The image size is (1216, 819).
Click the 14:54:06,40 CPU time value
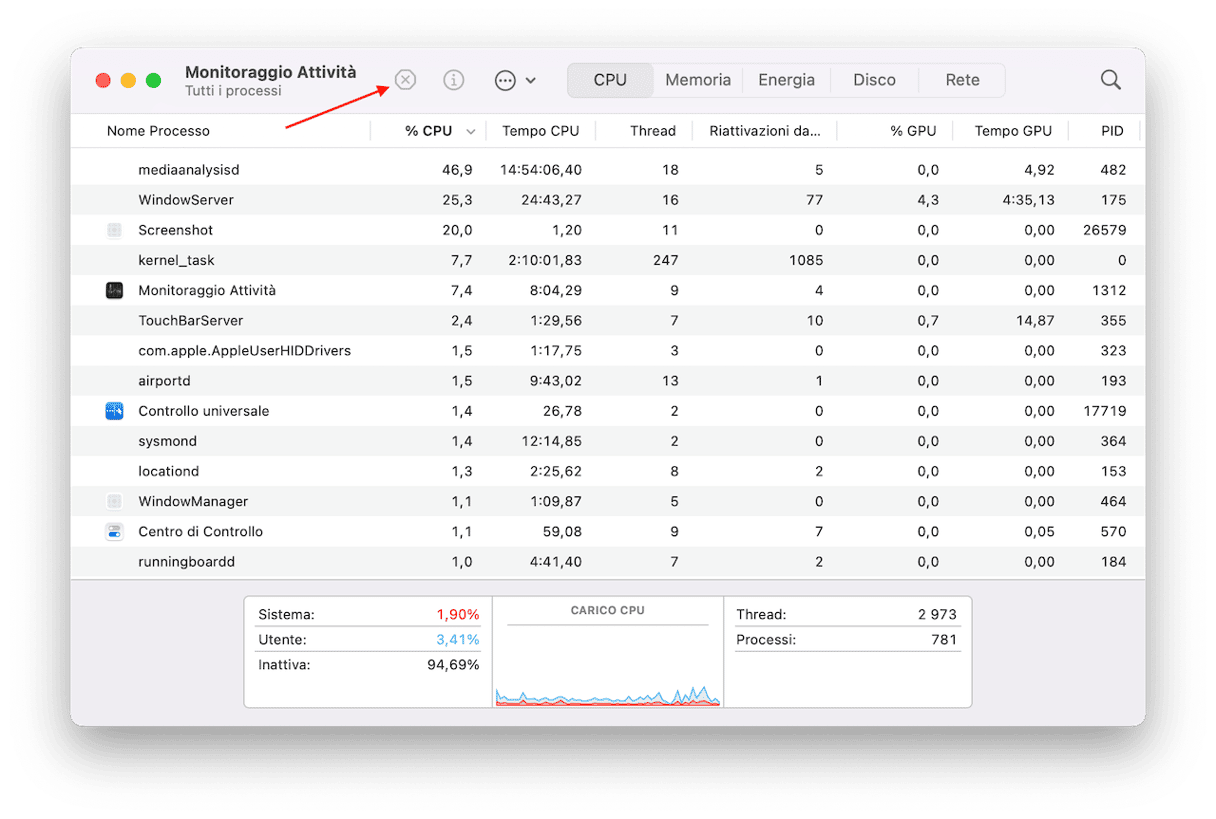click(x=541, y=170)
